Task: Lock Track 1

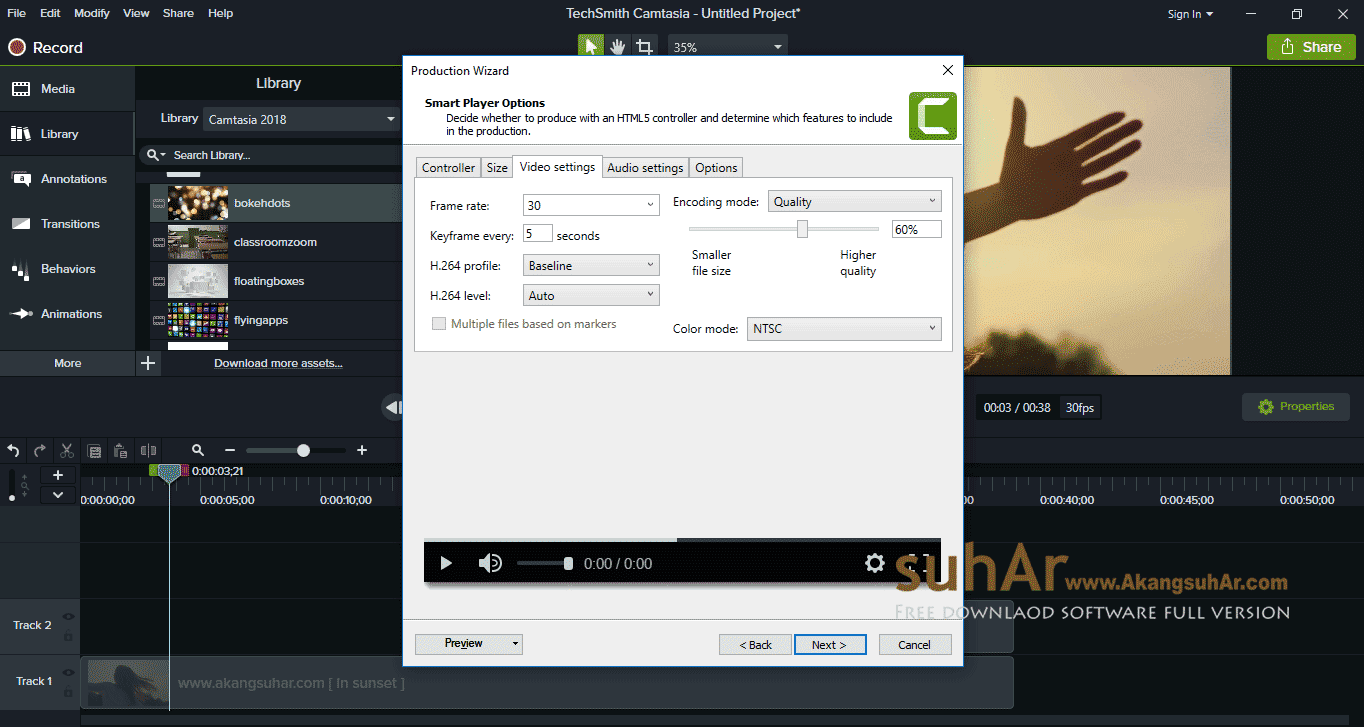Action: point(68,692)
